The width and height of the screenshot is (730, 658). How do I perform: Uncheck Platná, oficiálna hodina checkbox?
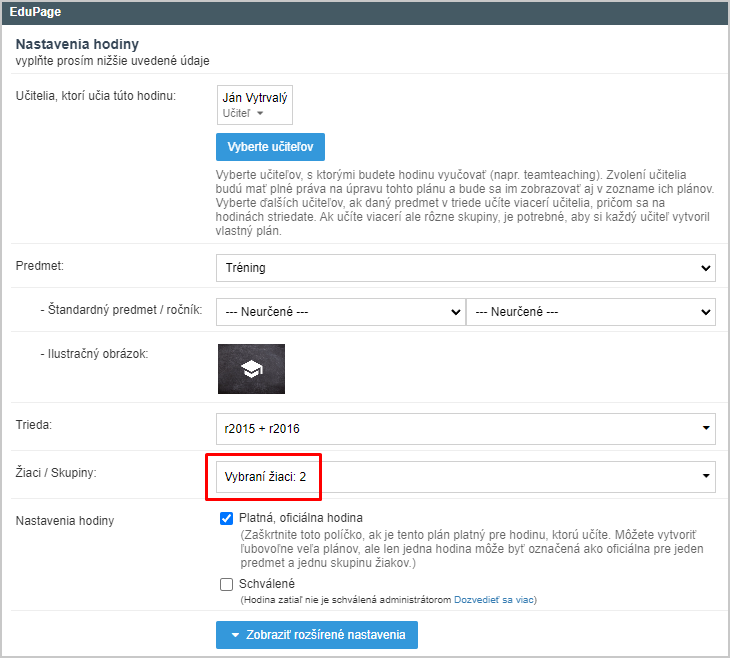click(226, 518)
